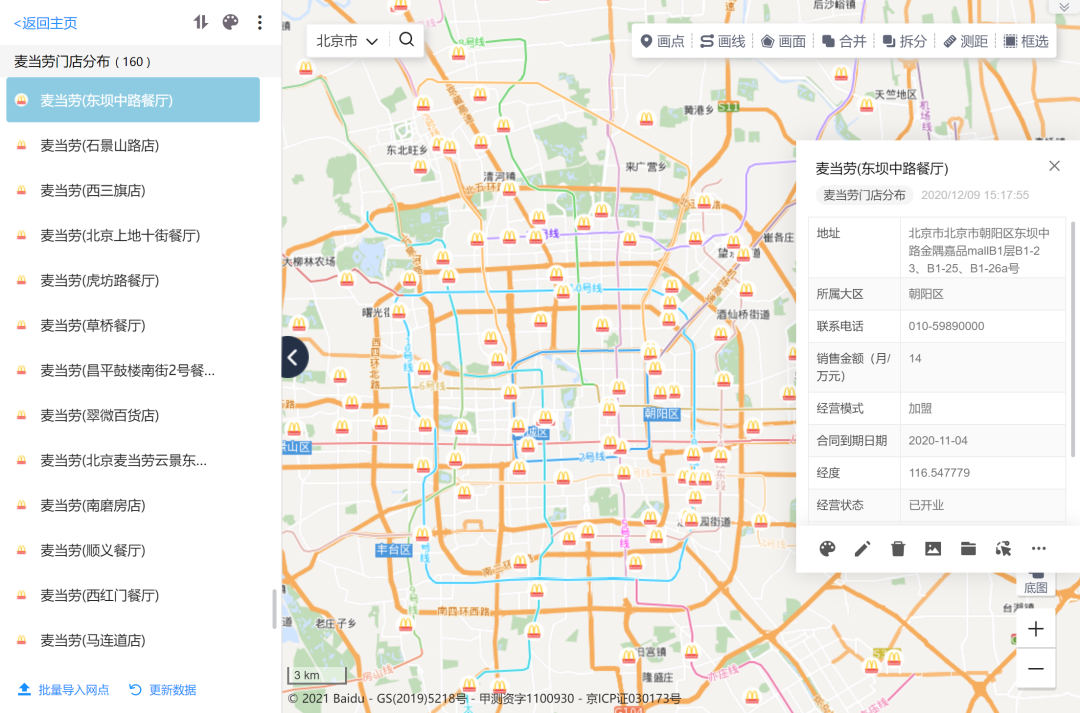Image resolution: width=1080 pixels, height=713 pixels.
Task: Activate the 测距 (measure distance) tool
Action: pyautogui.click(x=963, y=42)
